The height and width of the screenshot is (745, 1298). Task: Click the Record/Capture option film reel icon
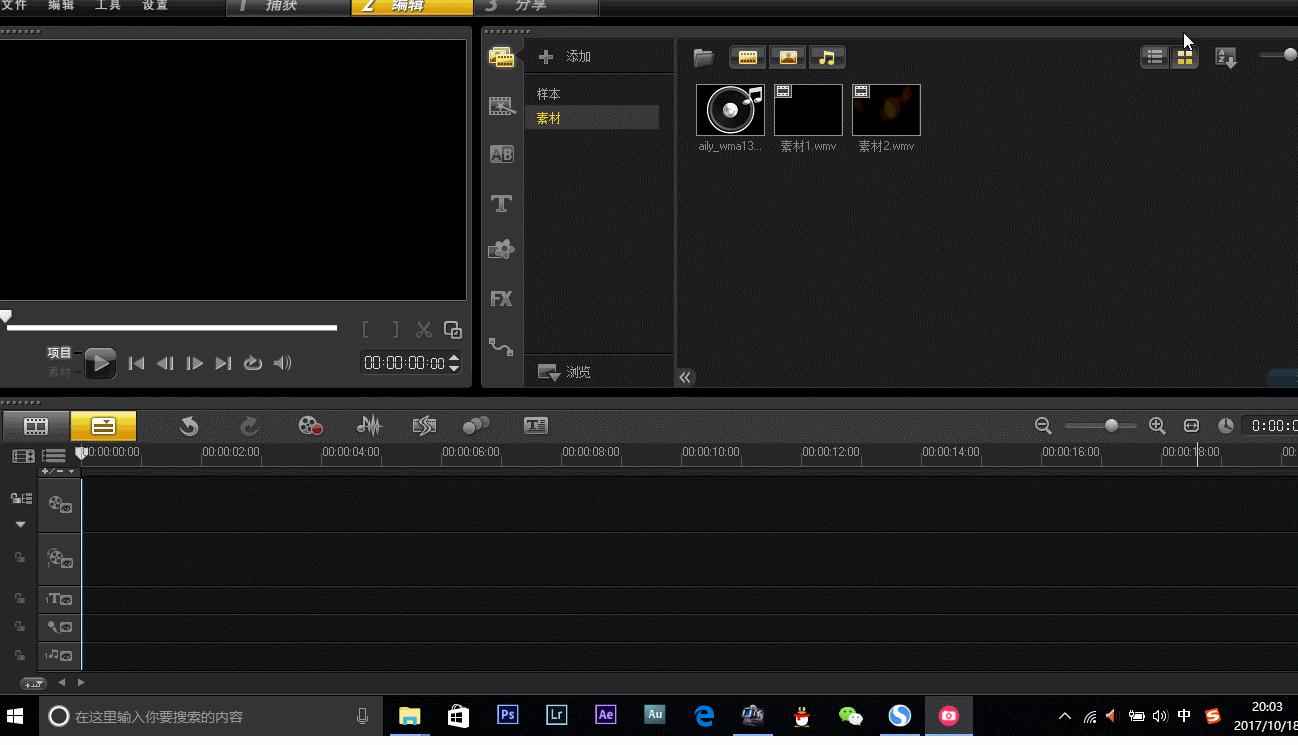coord(310,426)
